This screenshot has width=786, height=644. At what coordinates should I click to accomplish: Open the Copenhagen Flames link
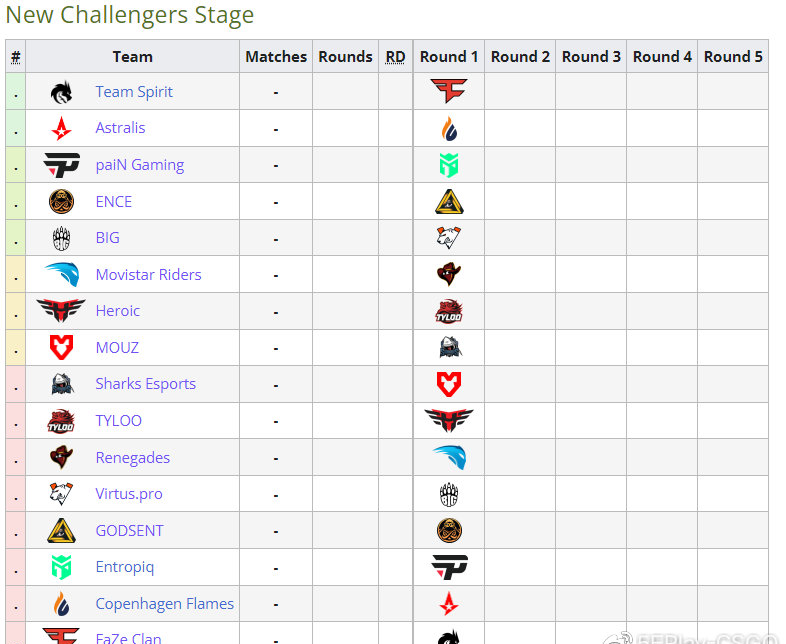pyautogui.click(x=164, y=603)
